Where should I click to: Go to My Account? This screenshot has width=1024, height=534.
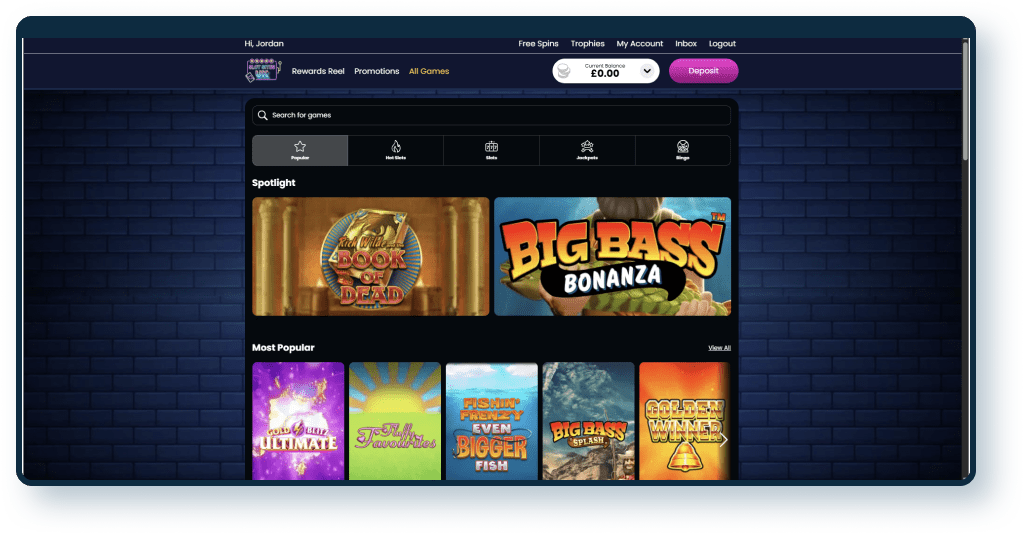(639, 44)
